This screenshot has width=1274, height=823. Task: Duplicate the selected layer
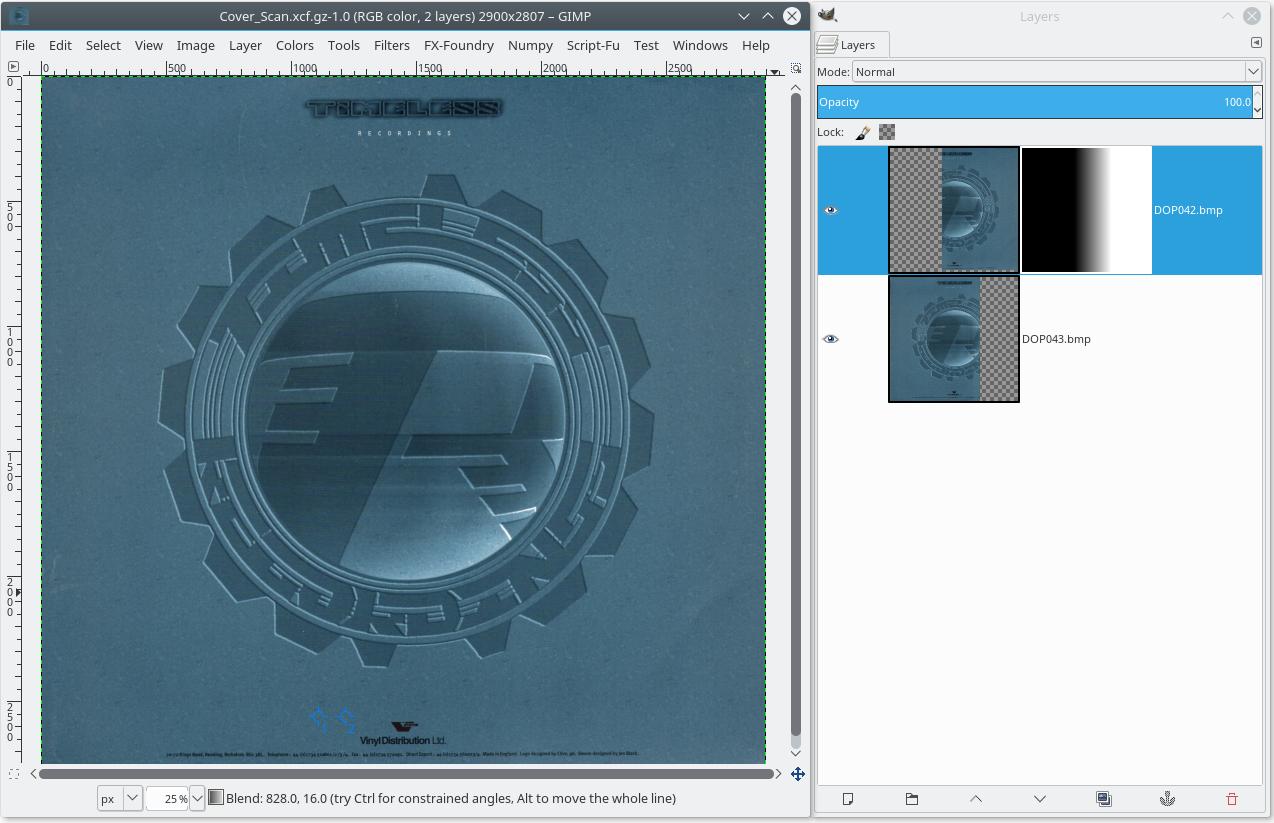[1104, 799]
